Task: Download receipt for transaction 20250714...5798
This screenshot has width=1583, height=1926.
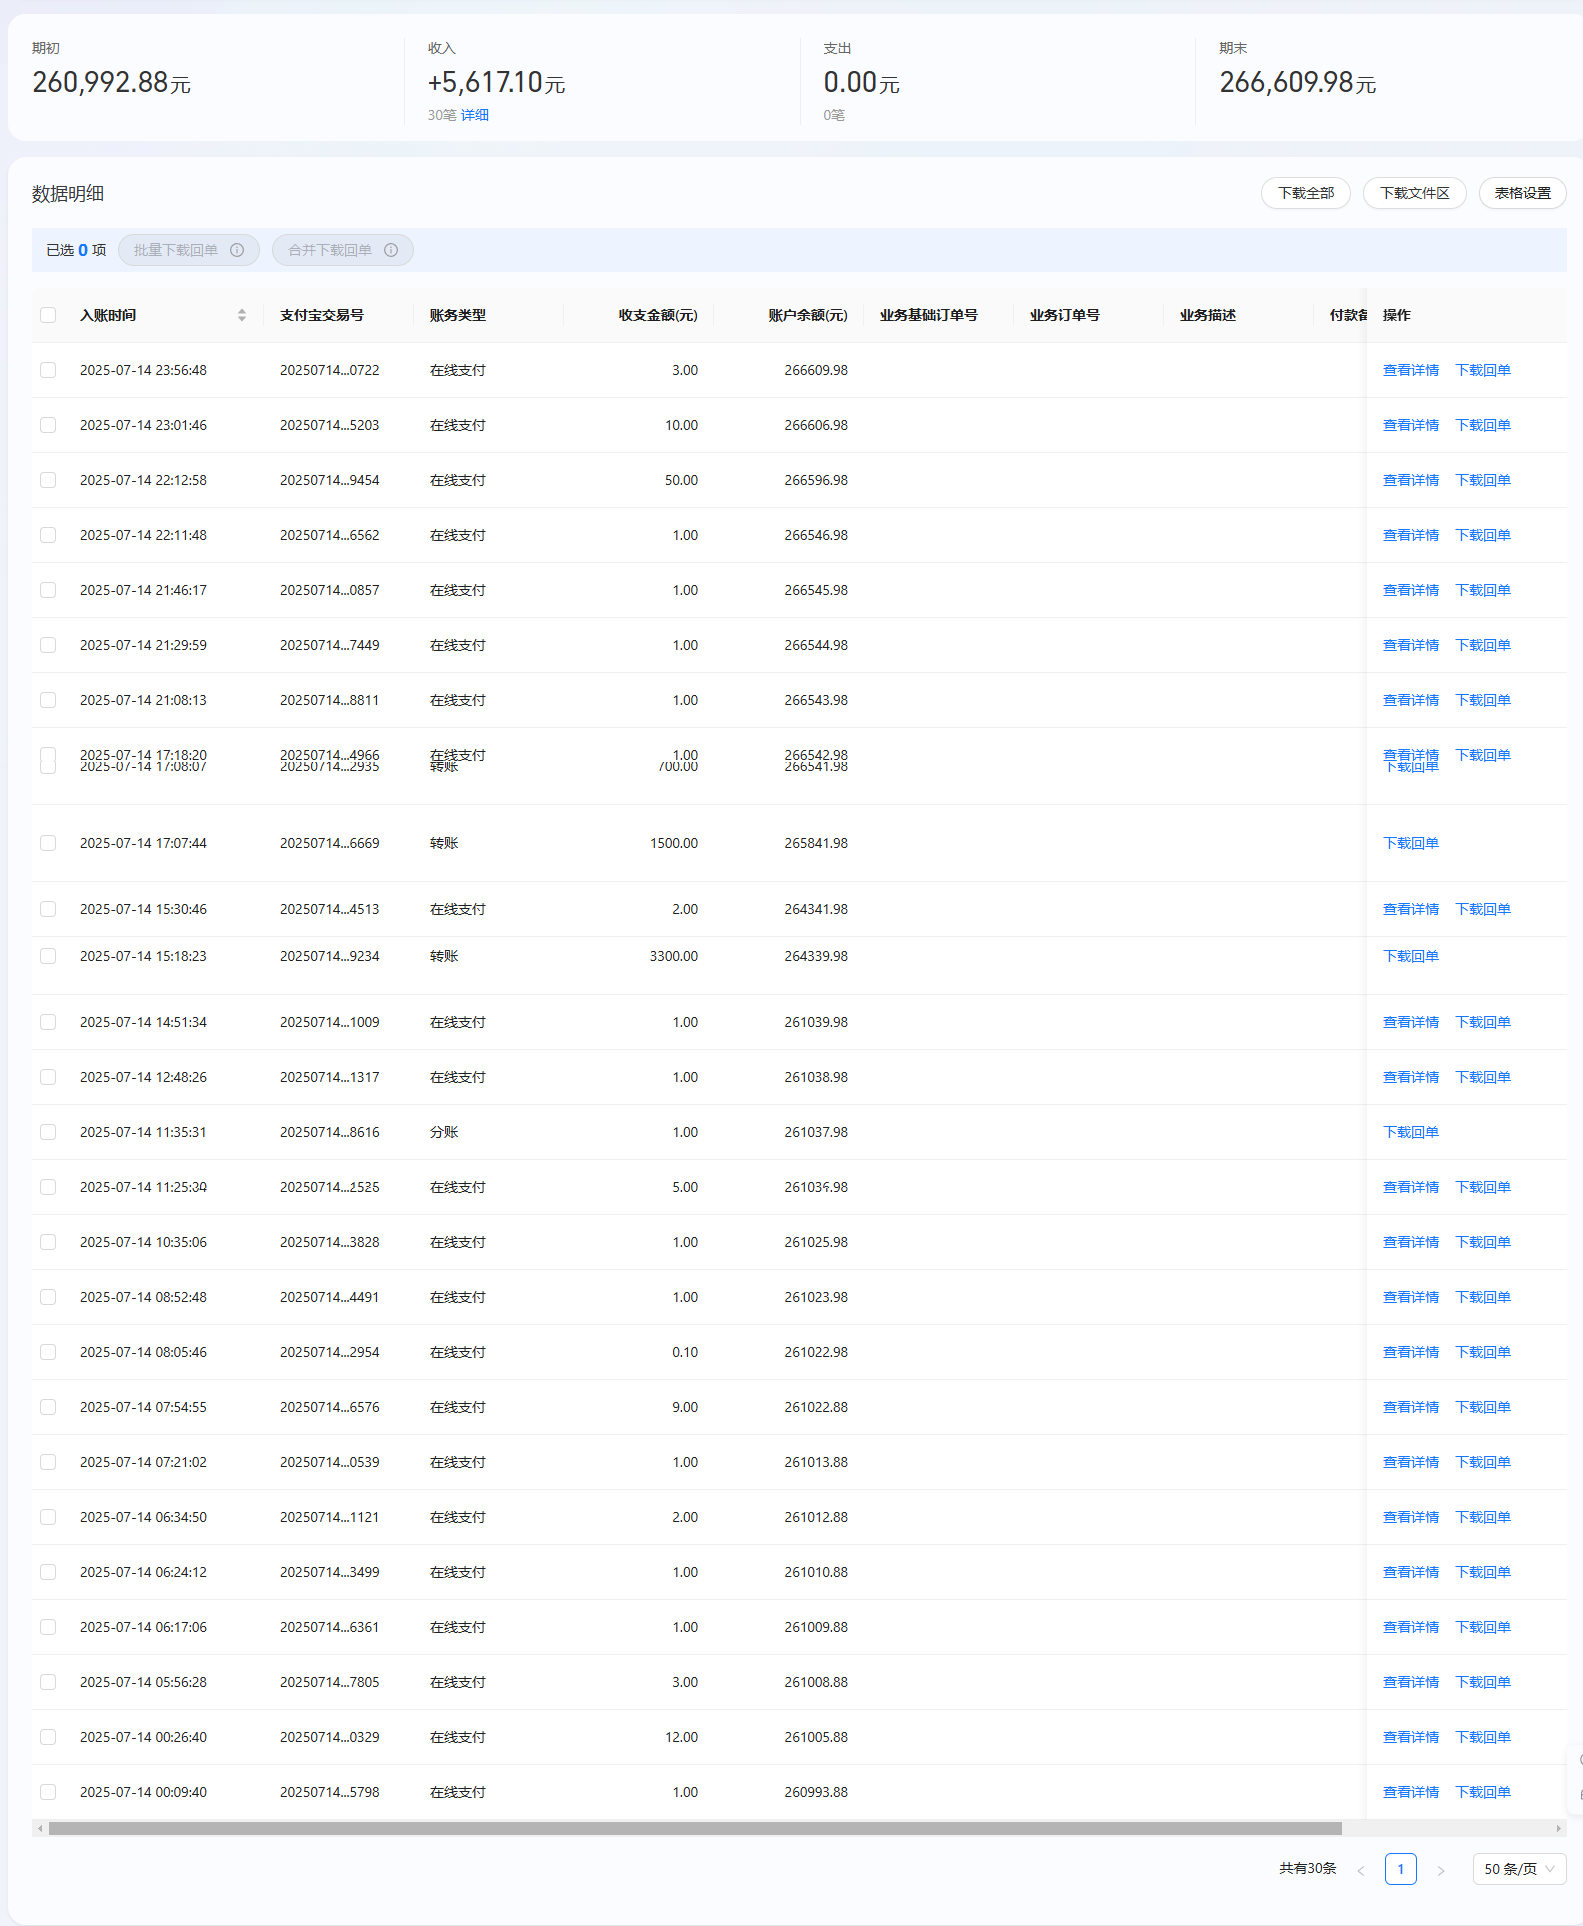Action: [1483, 1792]
